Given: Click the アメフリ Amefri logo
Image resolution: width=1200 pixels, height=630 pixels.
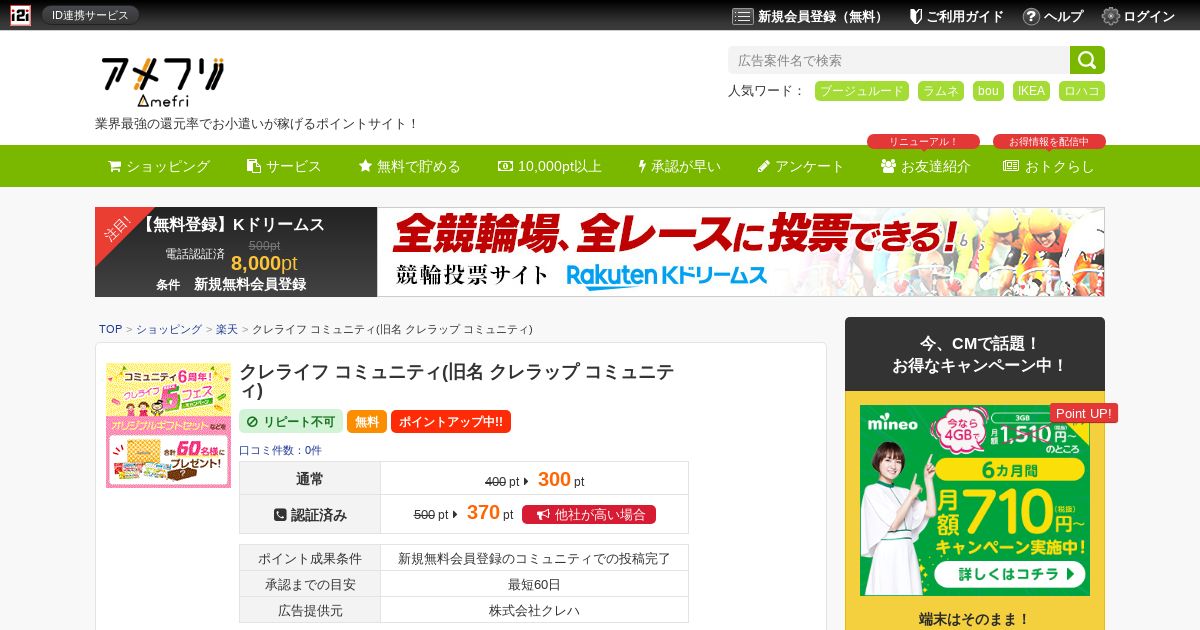Looking at the screenshot, I should click(162, 82).
